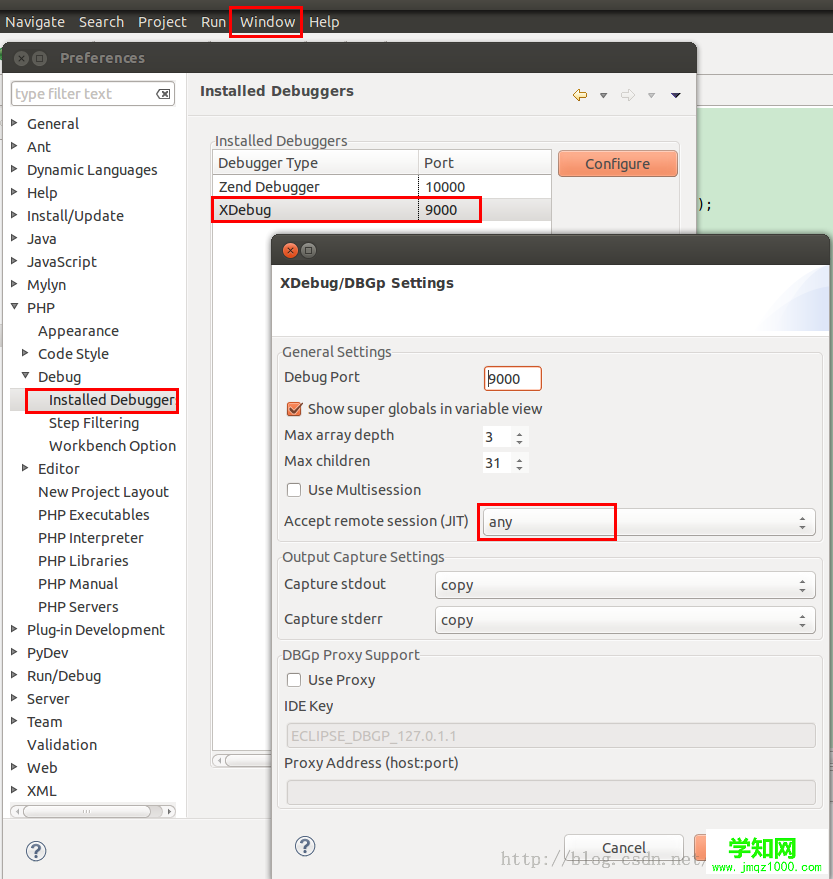The width and height of the screenshot is (833, 879).
Task: Open the Navigate menu
Action: coord(35,22)
